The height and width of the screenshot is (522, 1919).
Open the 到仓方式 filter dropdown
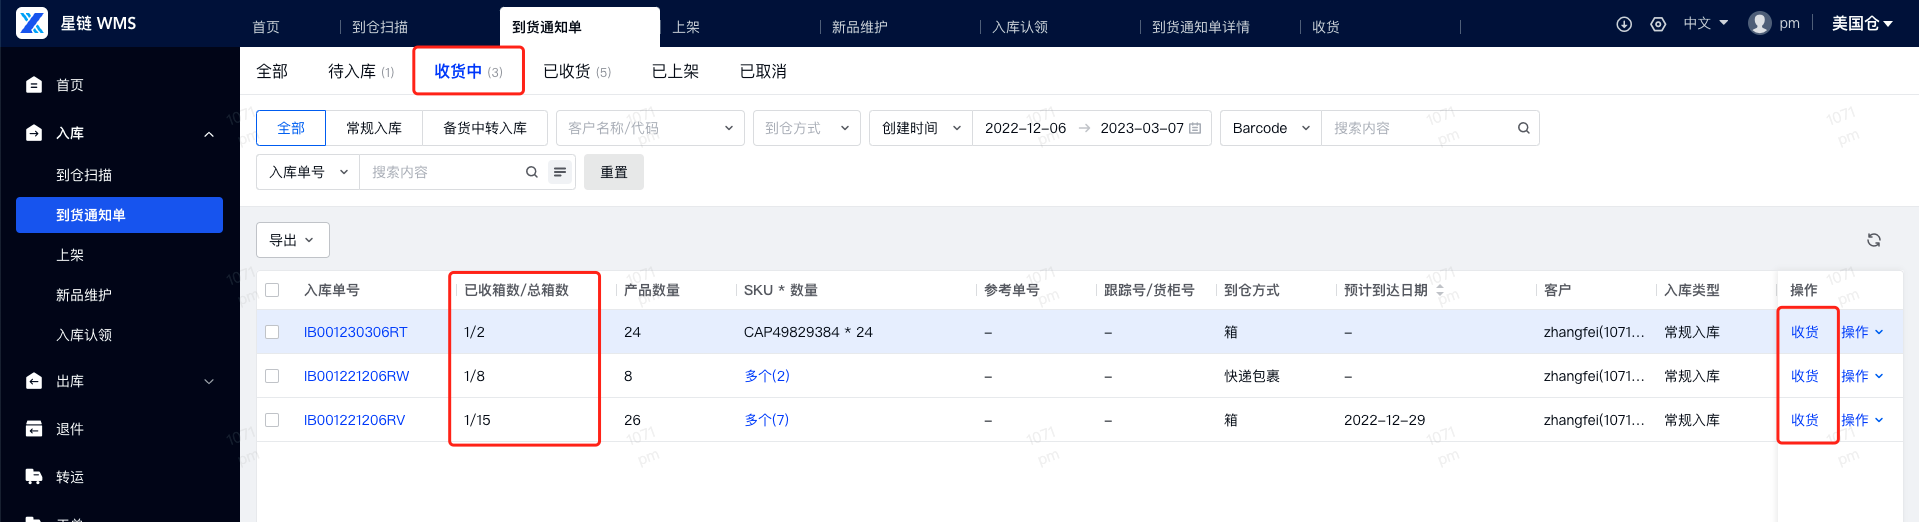(x=806, y=128)
